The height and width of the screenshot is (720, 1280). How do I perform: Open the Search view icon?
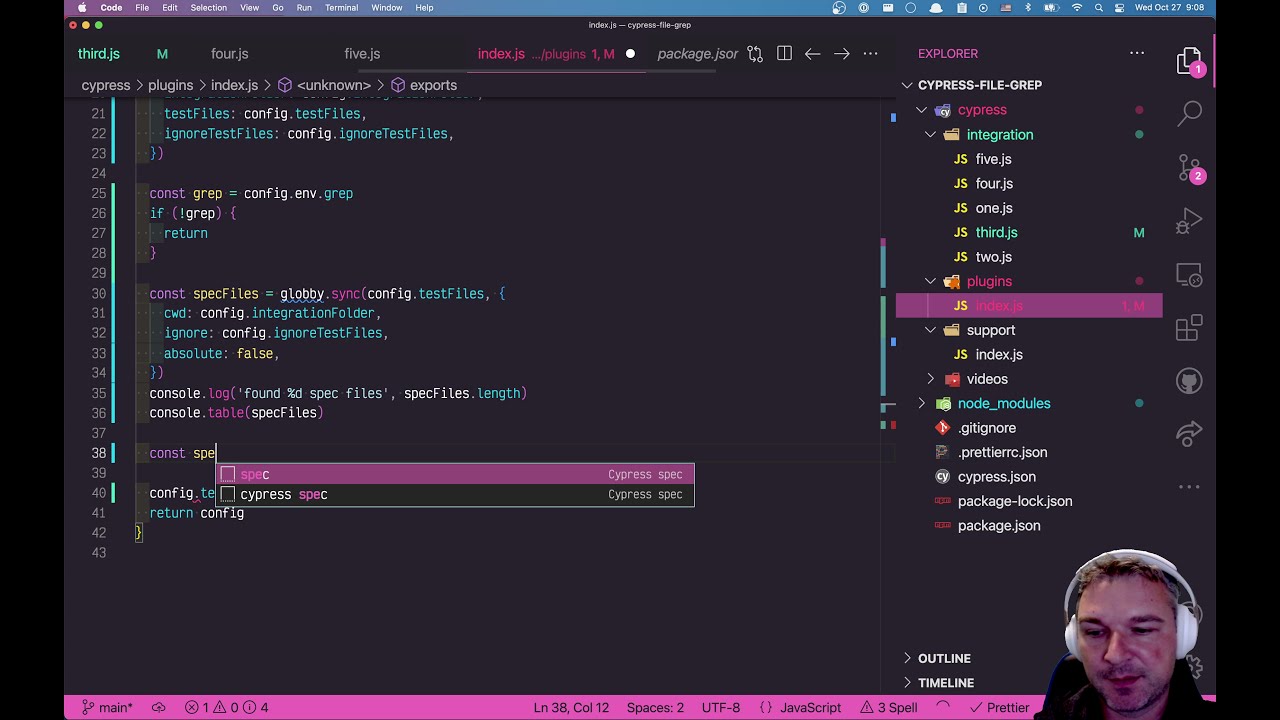(x=1189, y=113)
